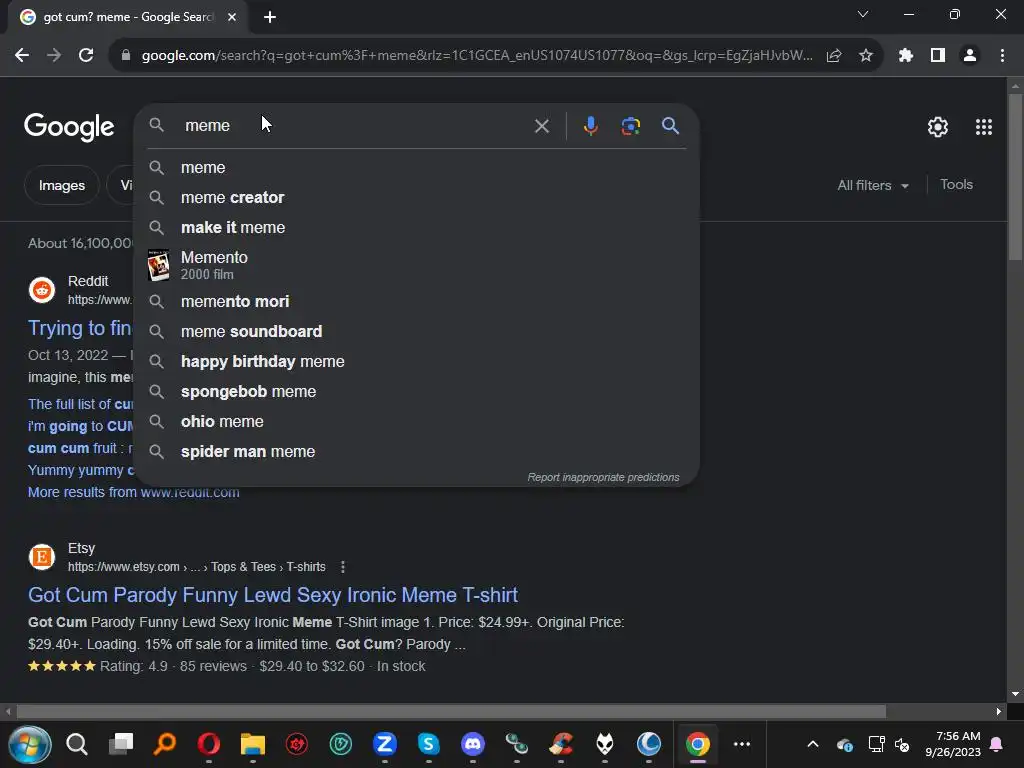This screenshot has width=1024, height=768.
Task: Click 'More results from www.reddit.com'
Action: pos(134,492)
